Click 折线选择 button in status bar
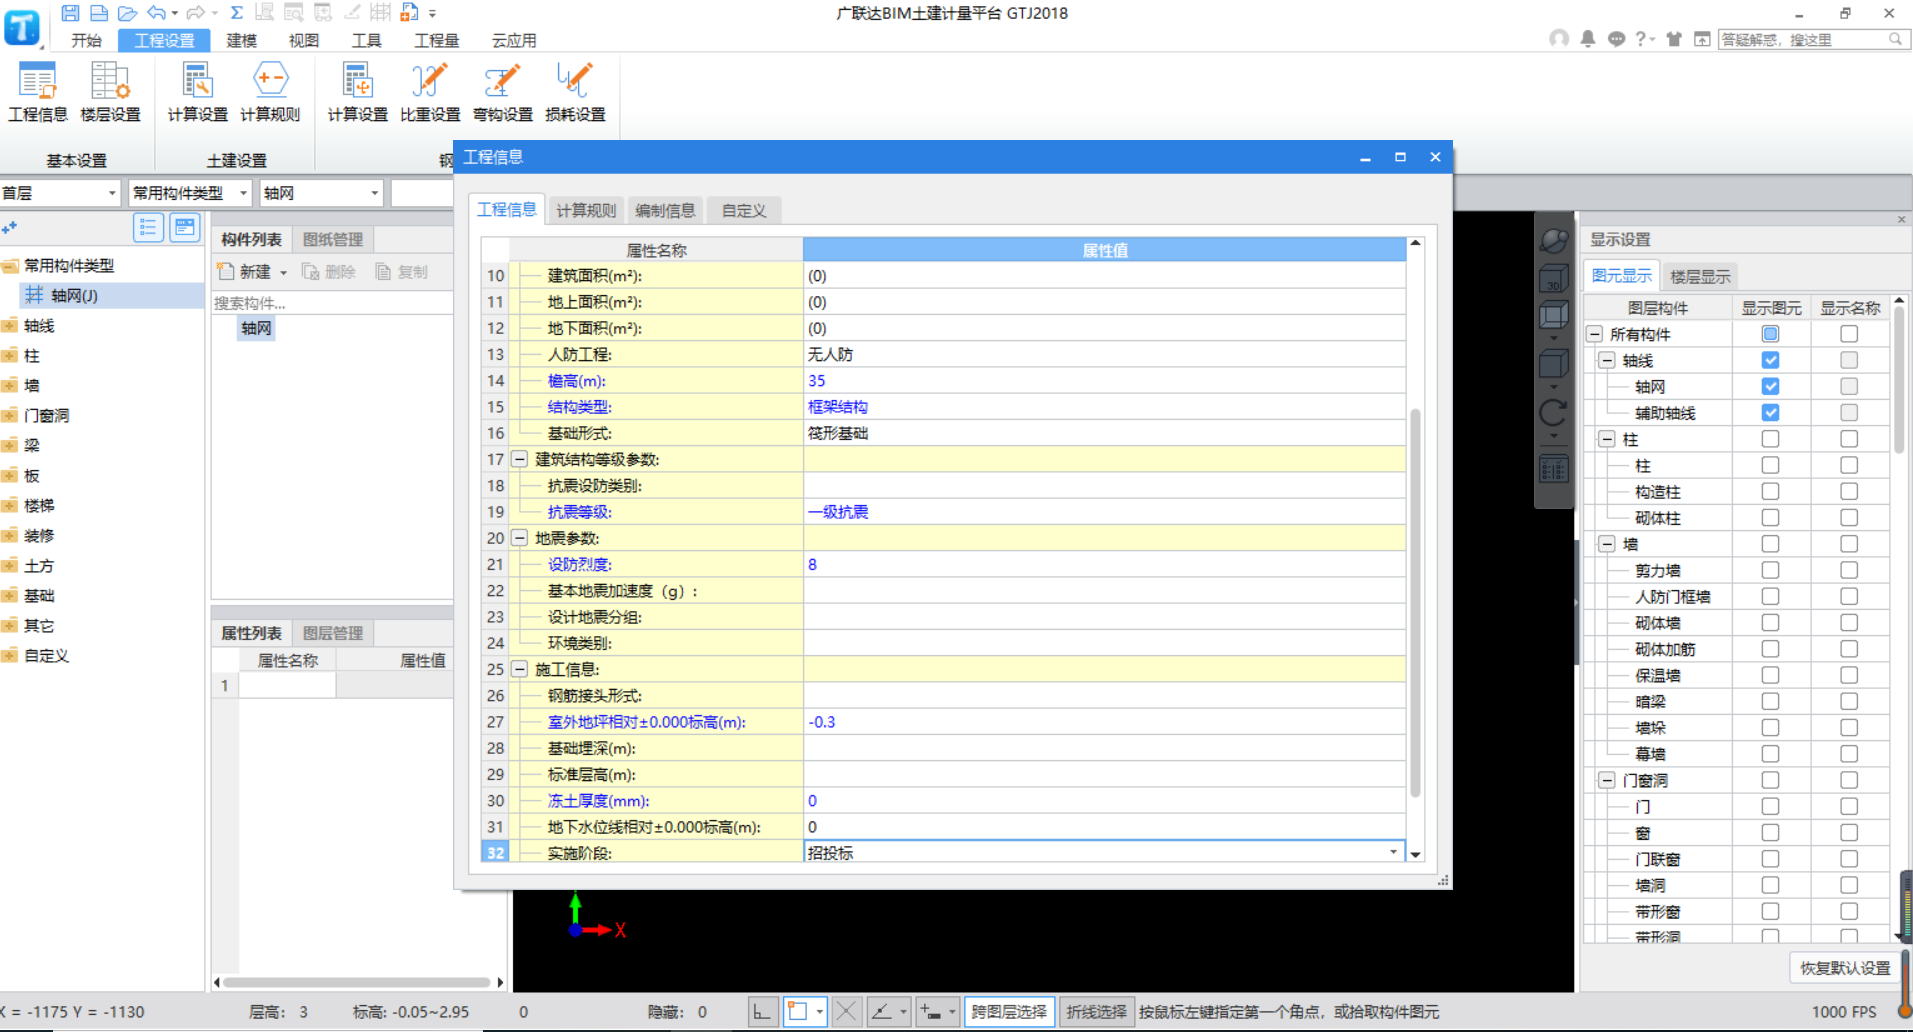 tap(1096, 1012)
